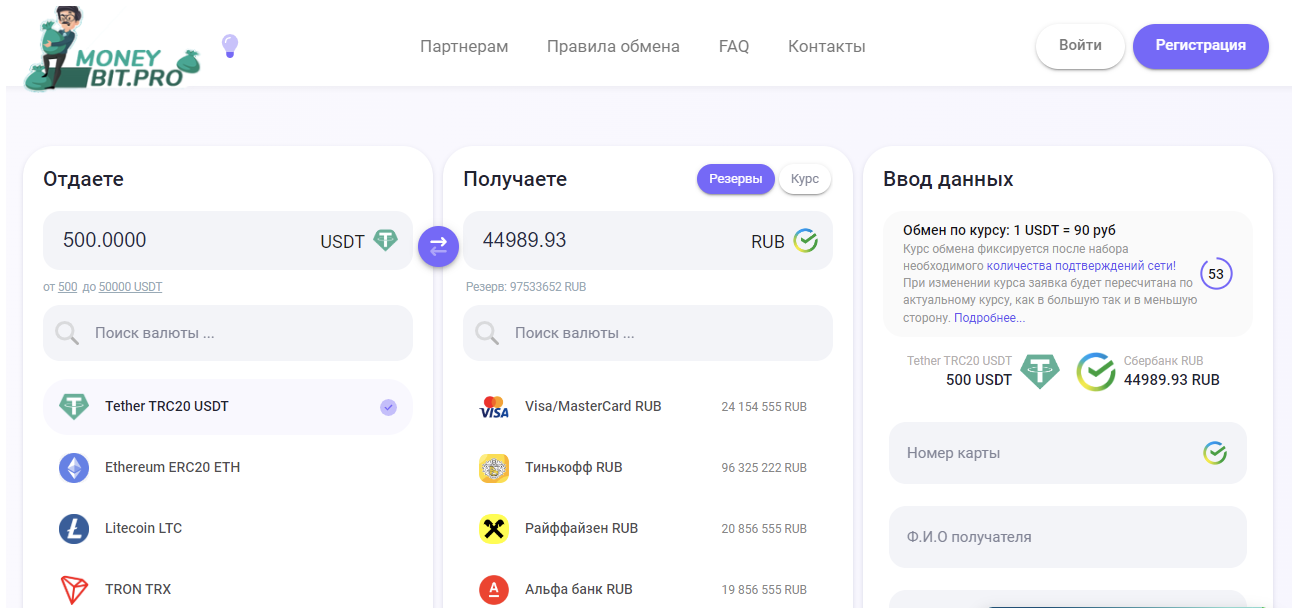Open the Партнерам menu item
The width and height of the screenshot is (1298, 612).
(464, 47)
